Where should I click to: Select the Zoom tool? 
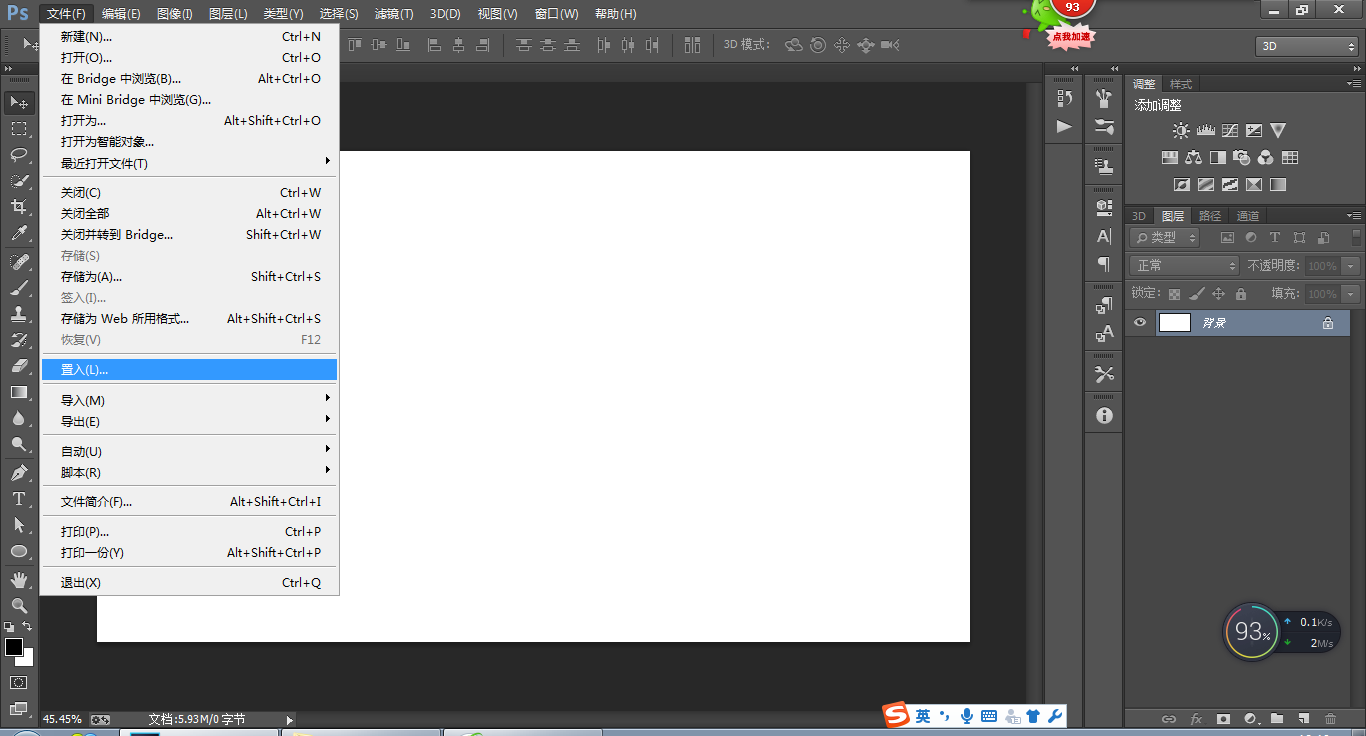19,606
